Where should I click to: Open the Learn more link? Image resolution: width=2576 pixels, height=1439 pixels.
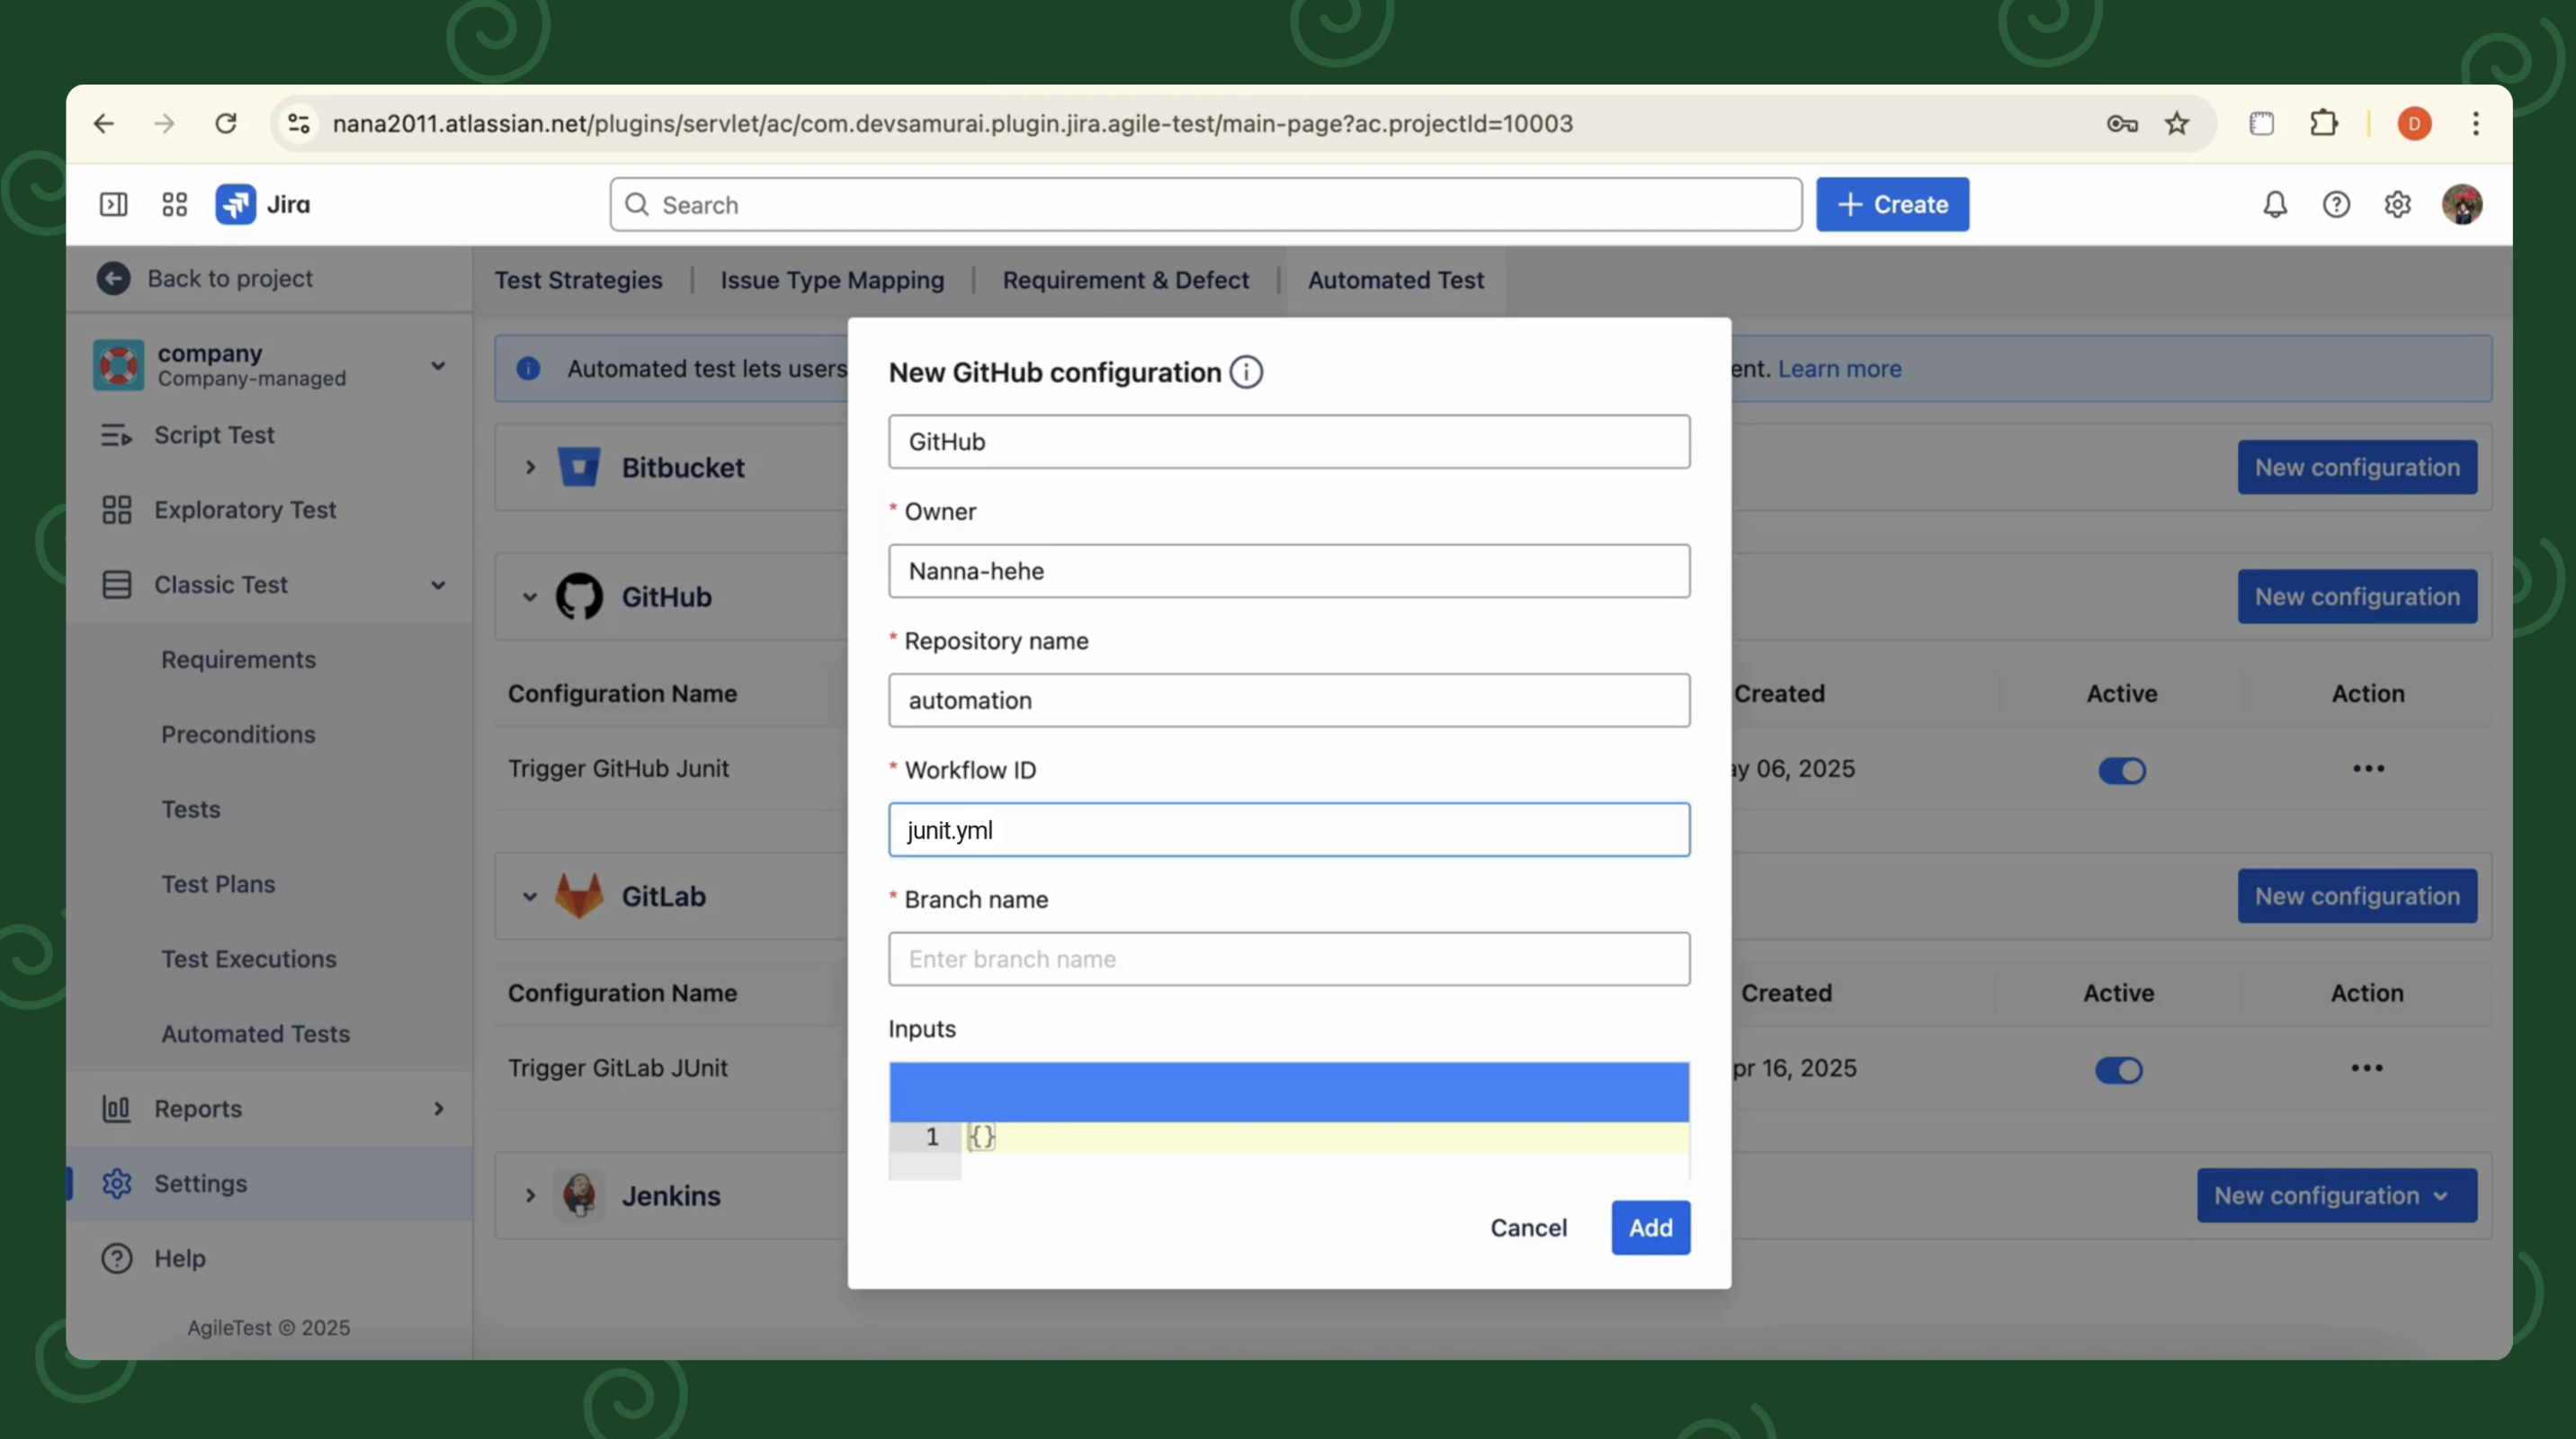tap(1840, 368)
